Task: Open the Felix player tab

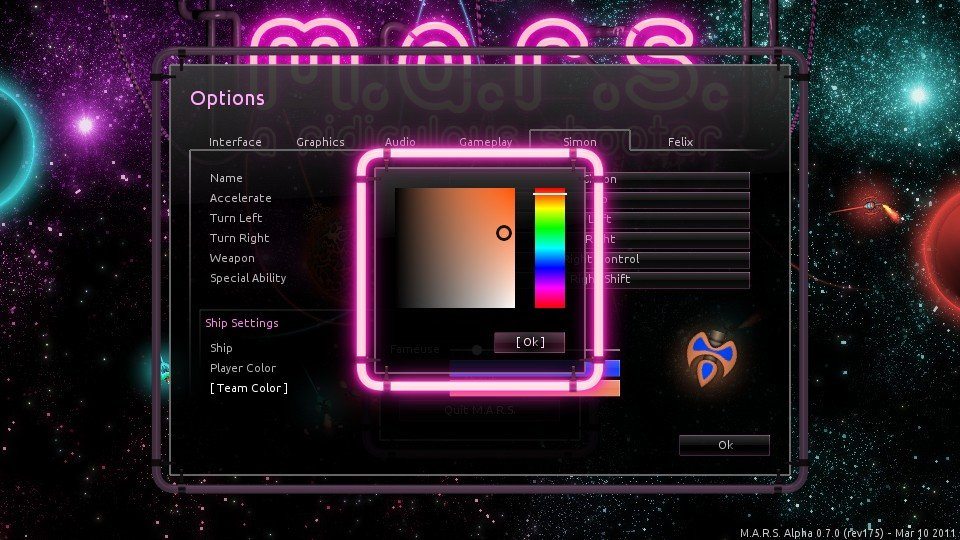Action: [680, 142]
